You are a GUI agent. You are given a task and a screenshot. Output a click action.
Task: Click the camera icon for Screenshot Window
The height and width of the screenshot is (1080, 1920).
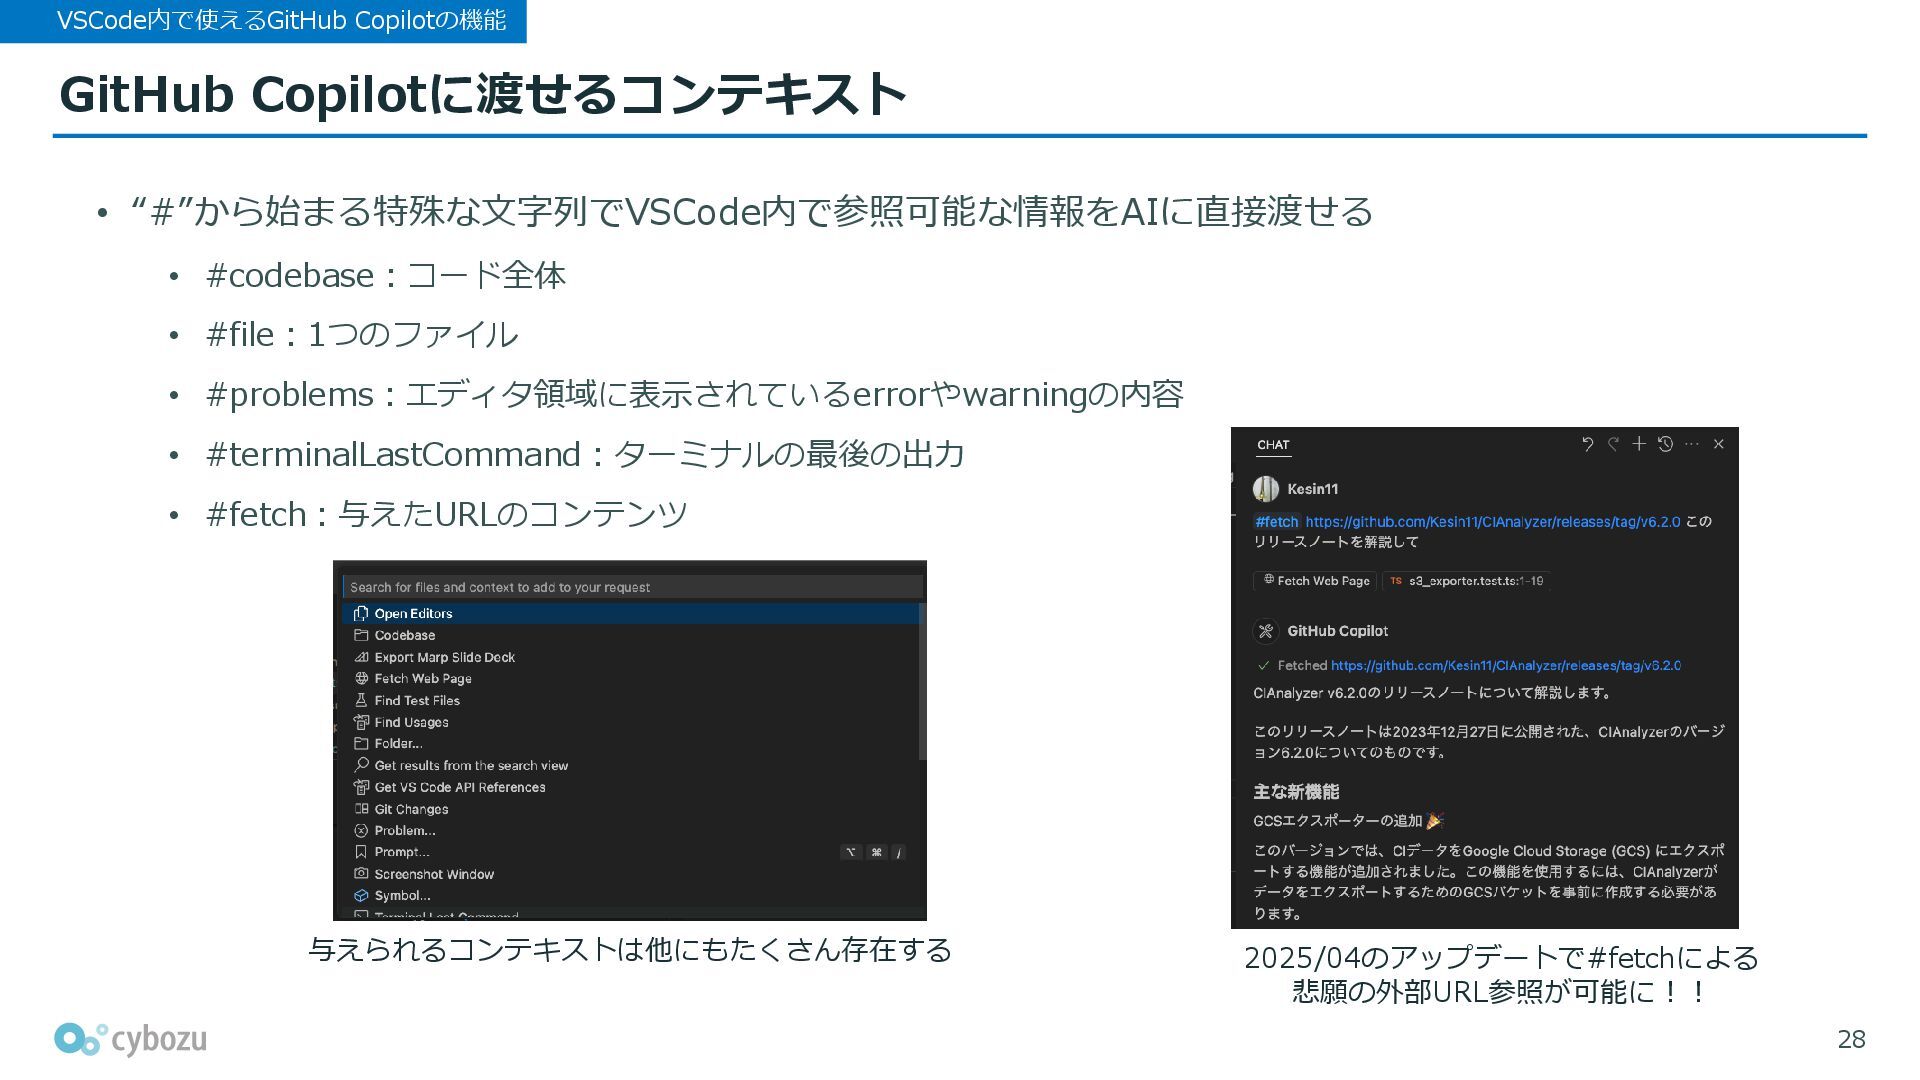point(361,875)
